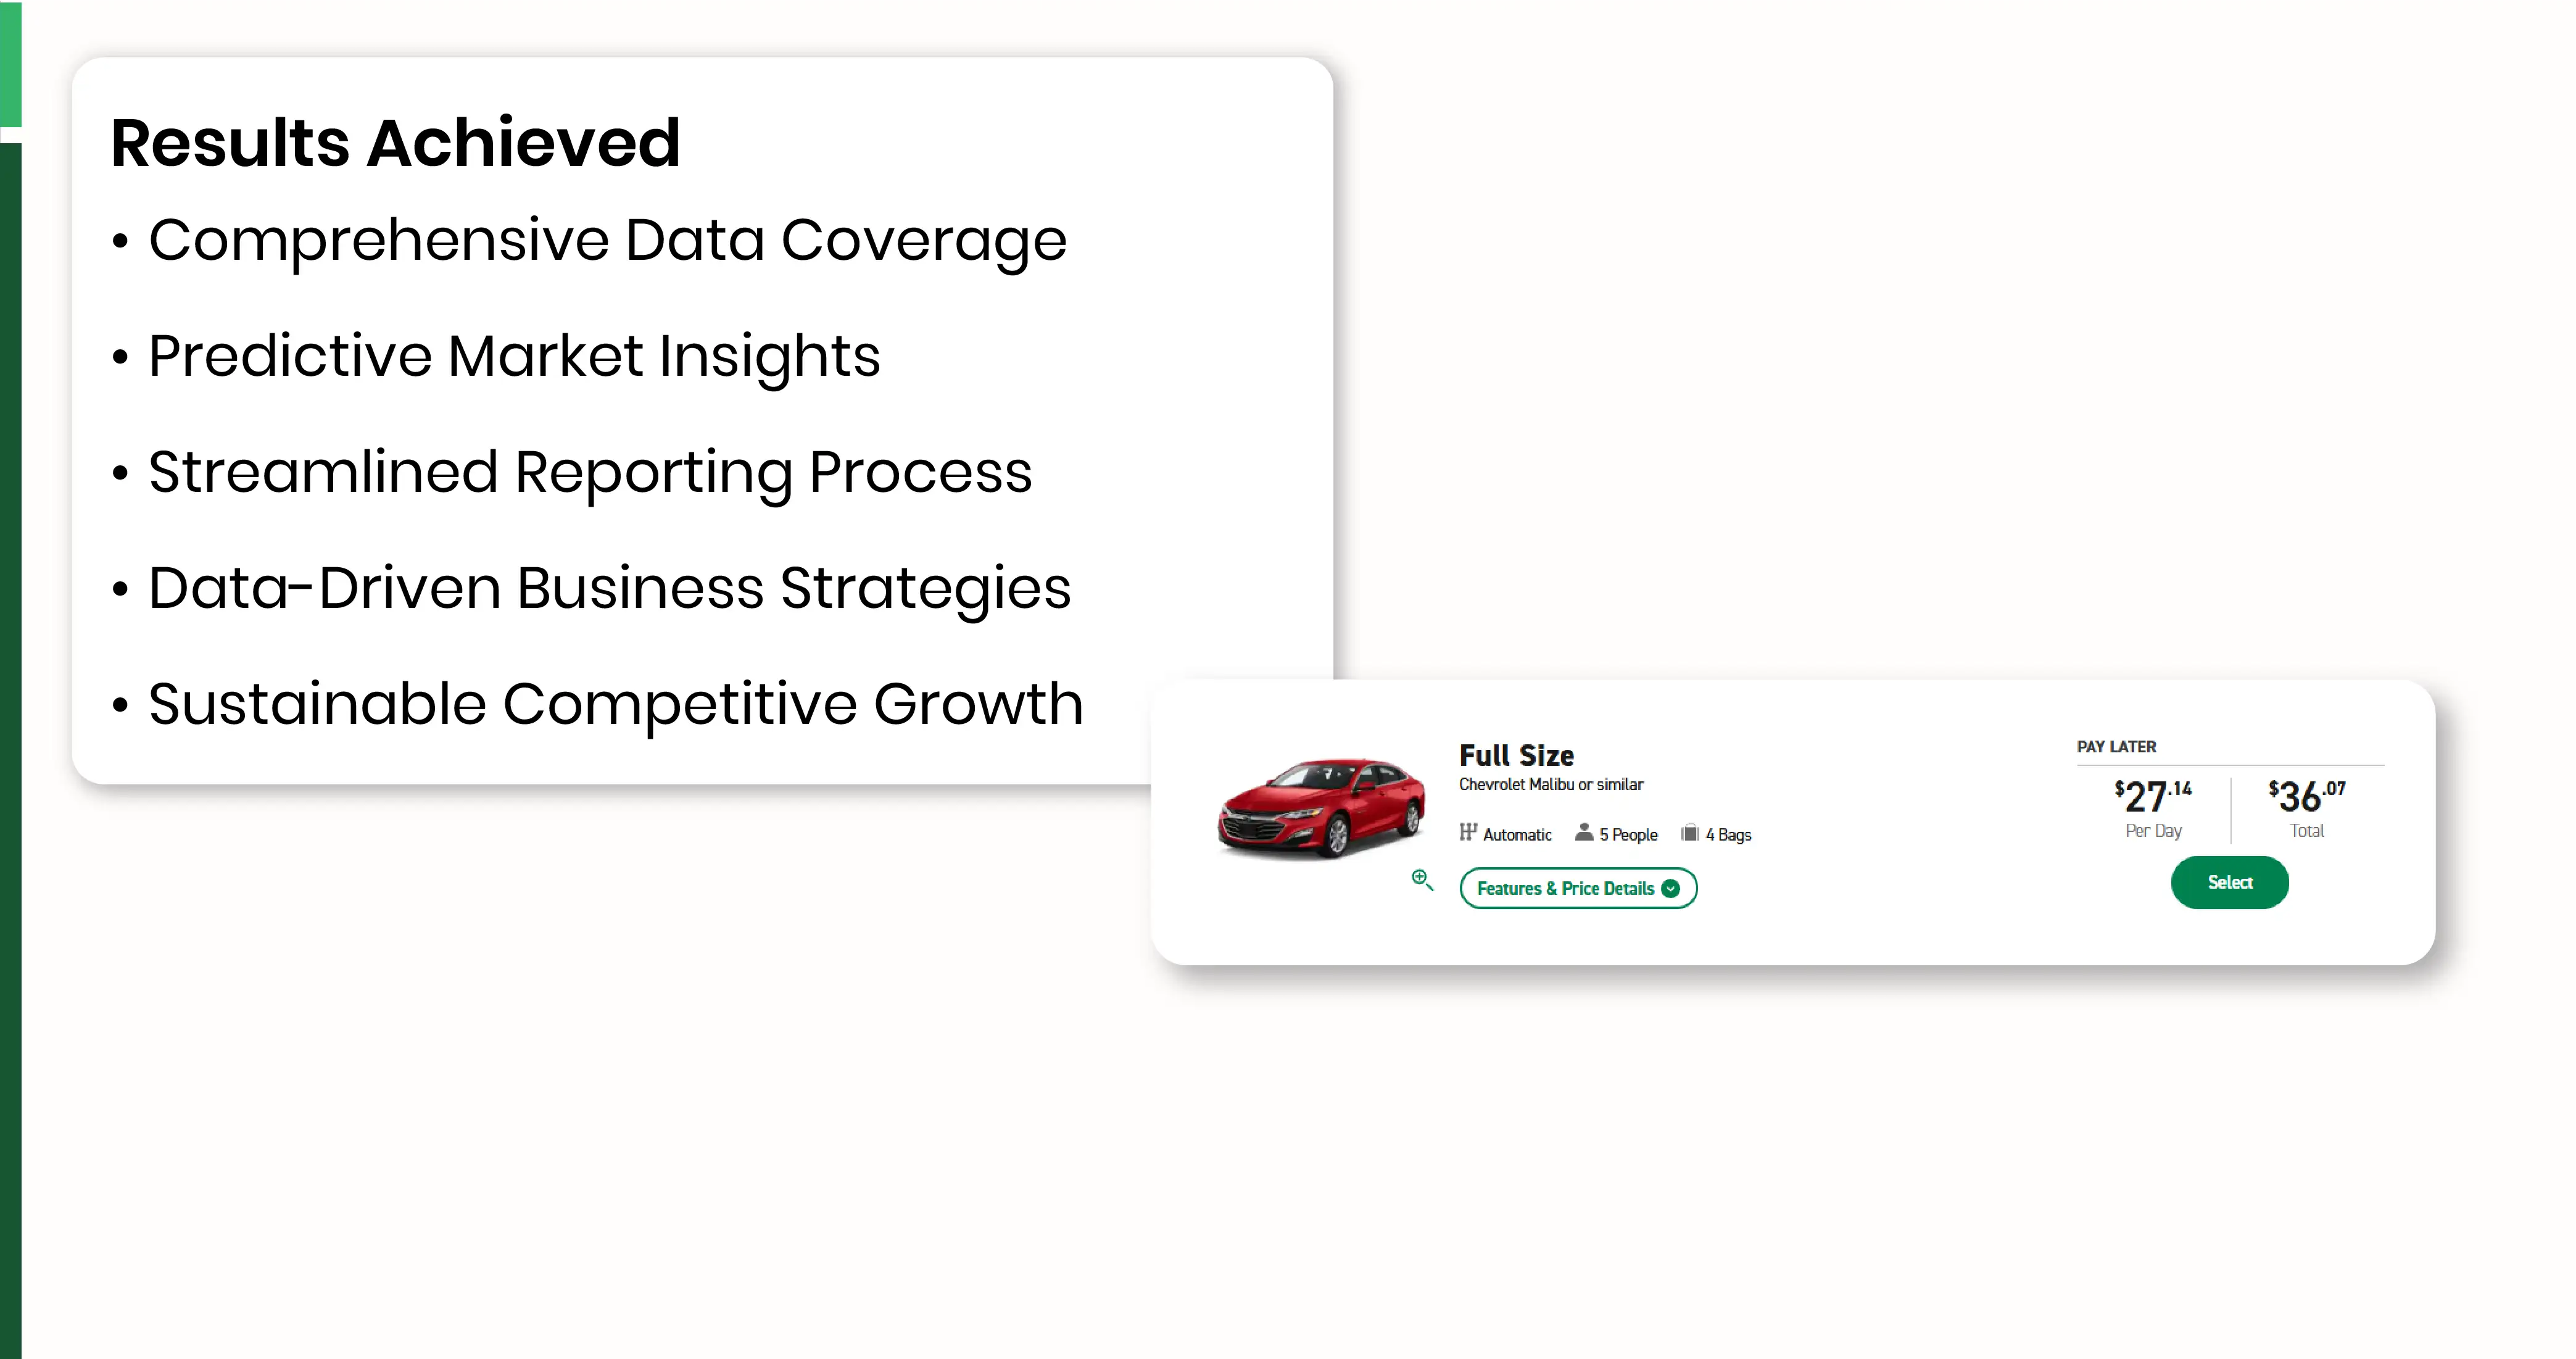Expand Features & Price Details

click(x=1577, y=888)
